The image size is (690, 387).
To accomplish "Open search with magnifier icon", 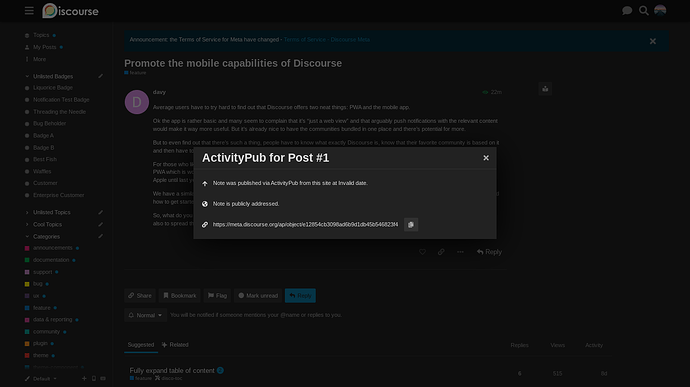I will tap(643, 11).
